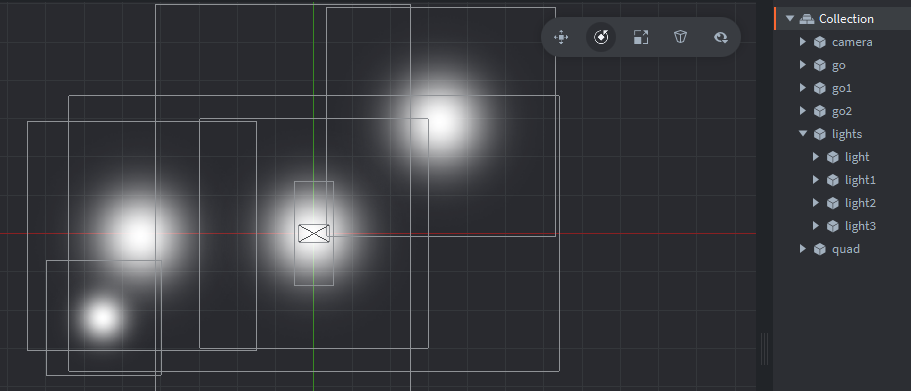This screenshot has width=911, height=391.
Task: Select the quad item in outline
Action: [x=845, y=249]
